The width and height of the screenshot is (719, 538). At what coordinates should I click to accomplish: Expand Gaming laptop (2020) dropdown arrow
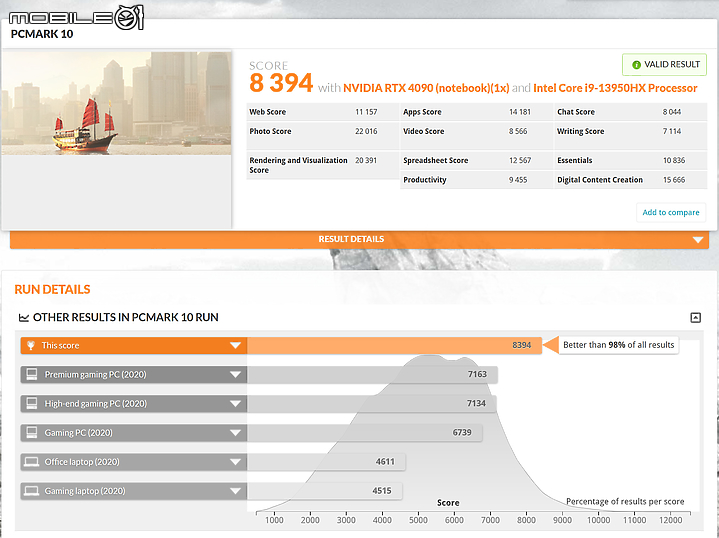coord(235,491)
